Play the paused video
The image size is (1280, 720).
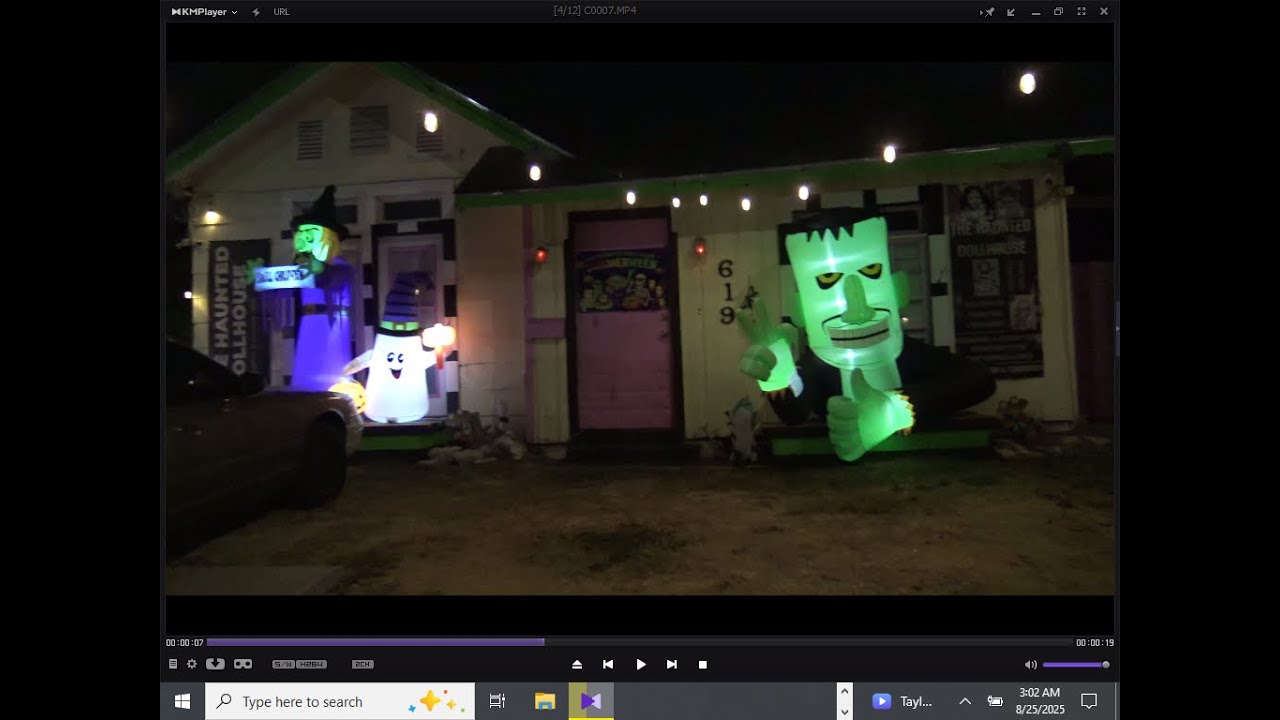641,664
